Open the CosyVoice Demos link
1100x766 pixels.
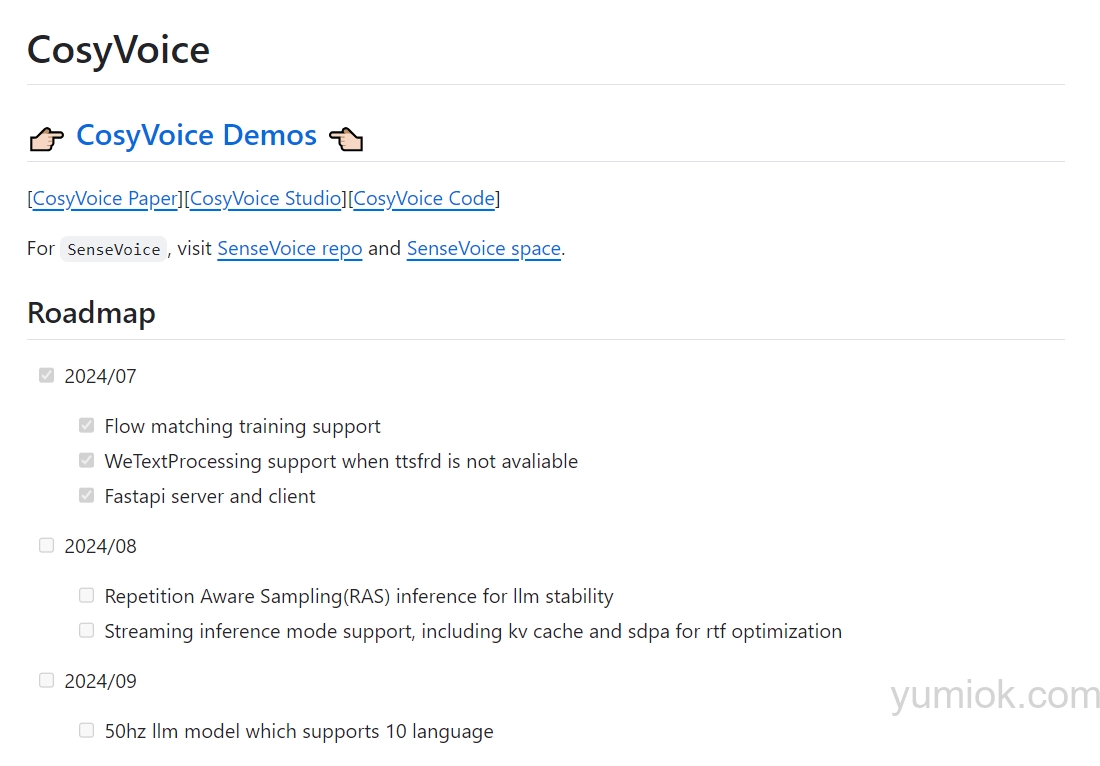196,135
